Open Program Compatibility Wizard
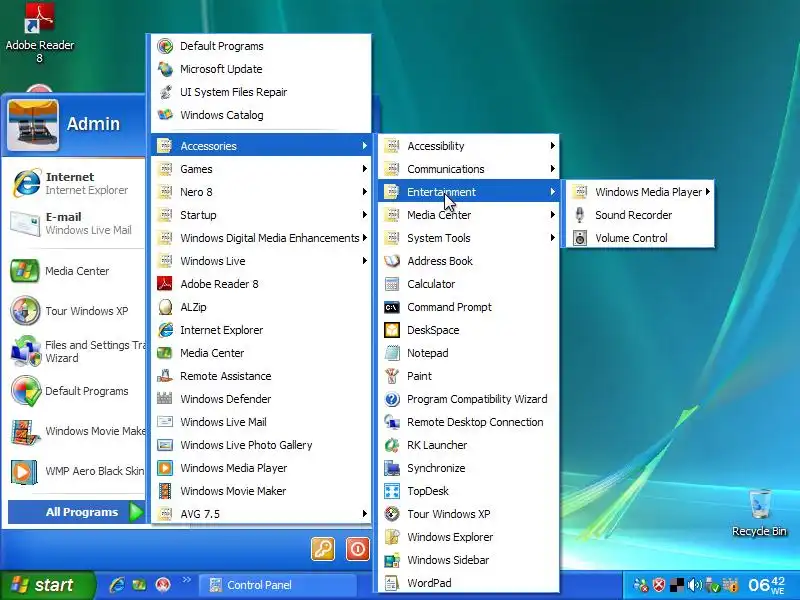The height and width of the screenshot is (600, 800). tap(468, 399)
